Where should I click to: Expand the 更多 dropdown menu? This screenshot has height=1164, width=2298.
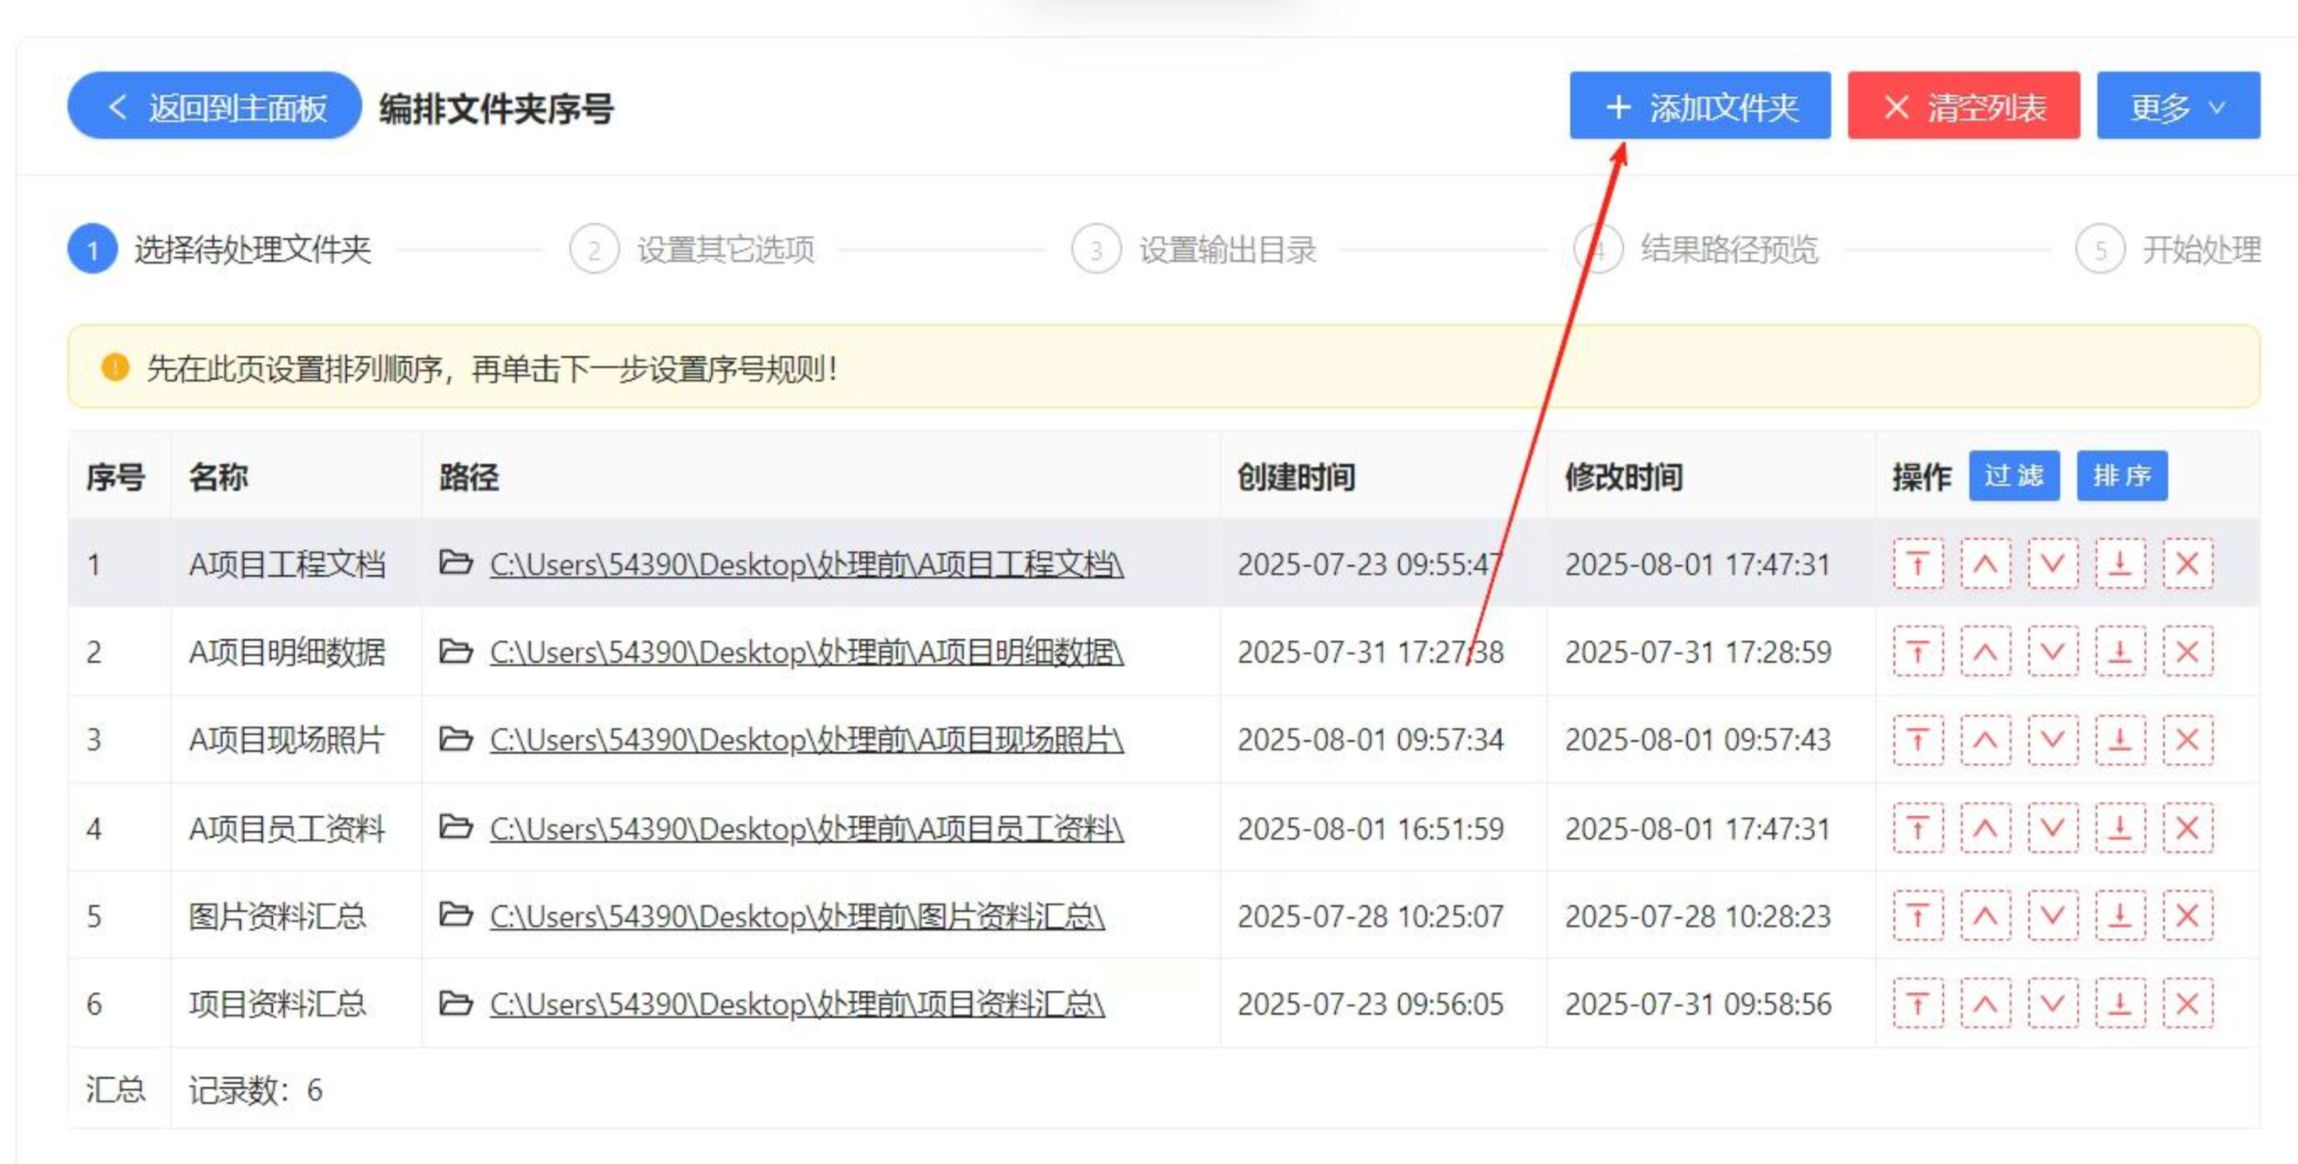[x=2177, y=106]
